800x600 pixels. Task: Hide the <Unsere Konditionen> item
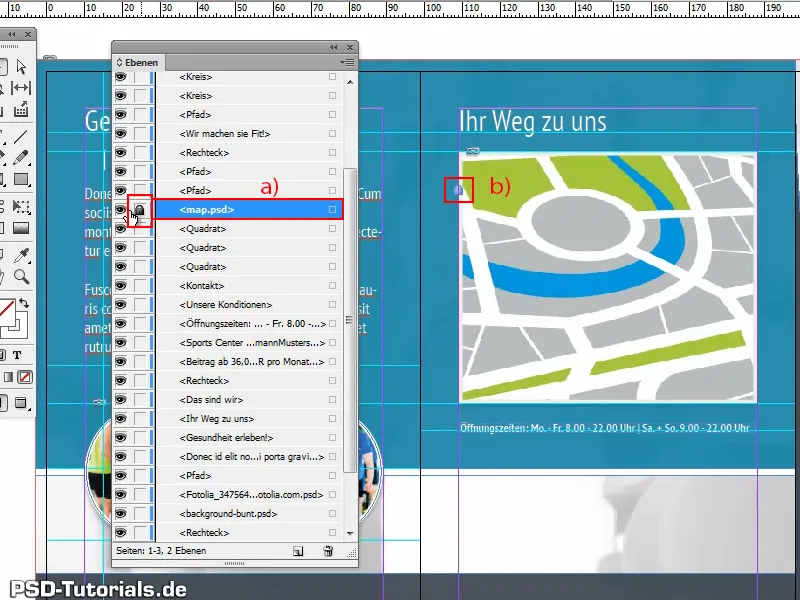(x=120, y=304)
